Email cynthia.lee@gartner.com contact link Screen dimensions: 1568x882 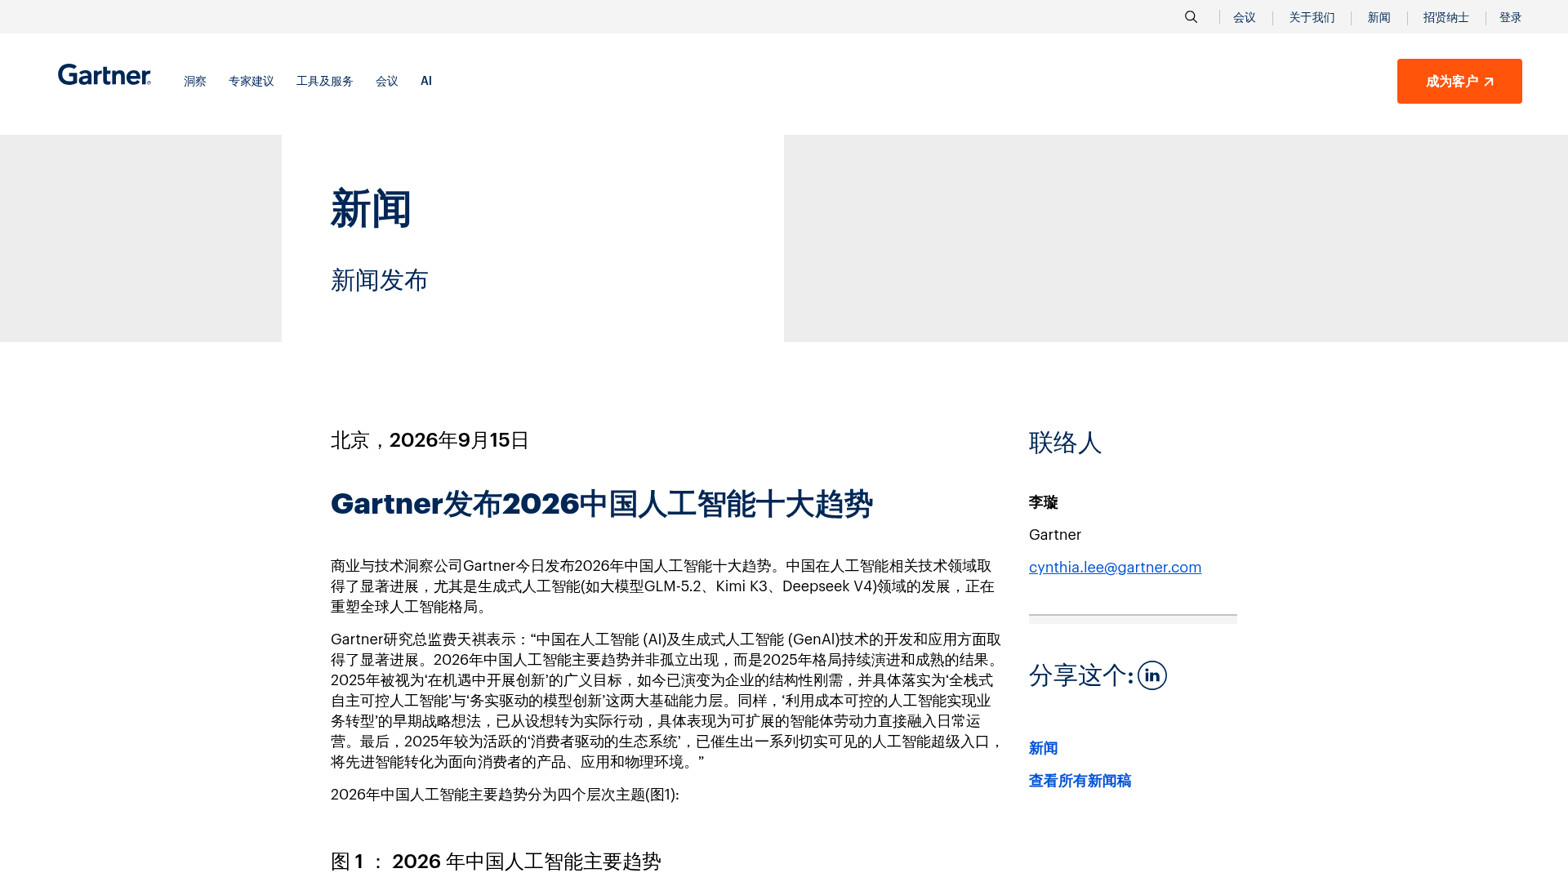[1115, 567]
